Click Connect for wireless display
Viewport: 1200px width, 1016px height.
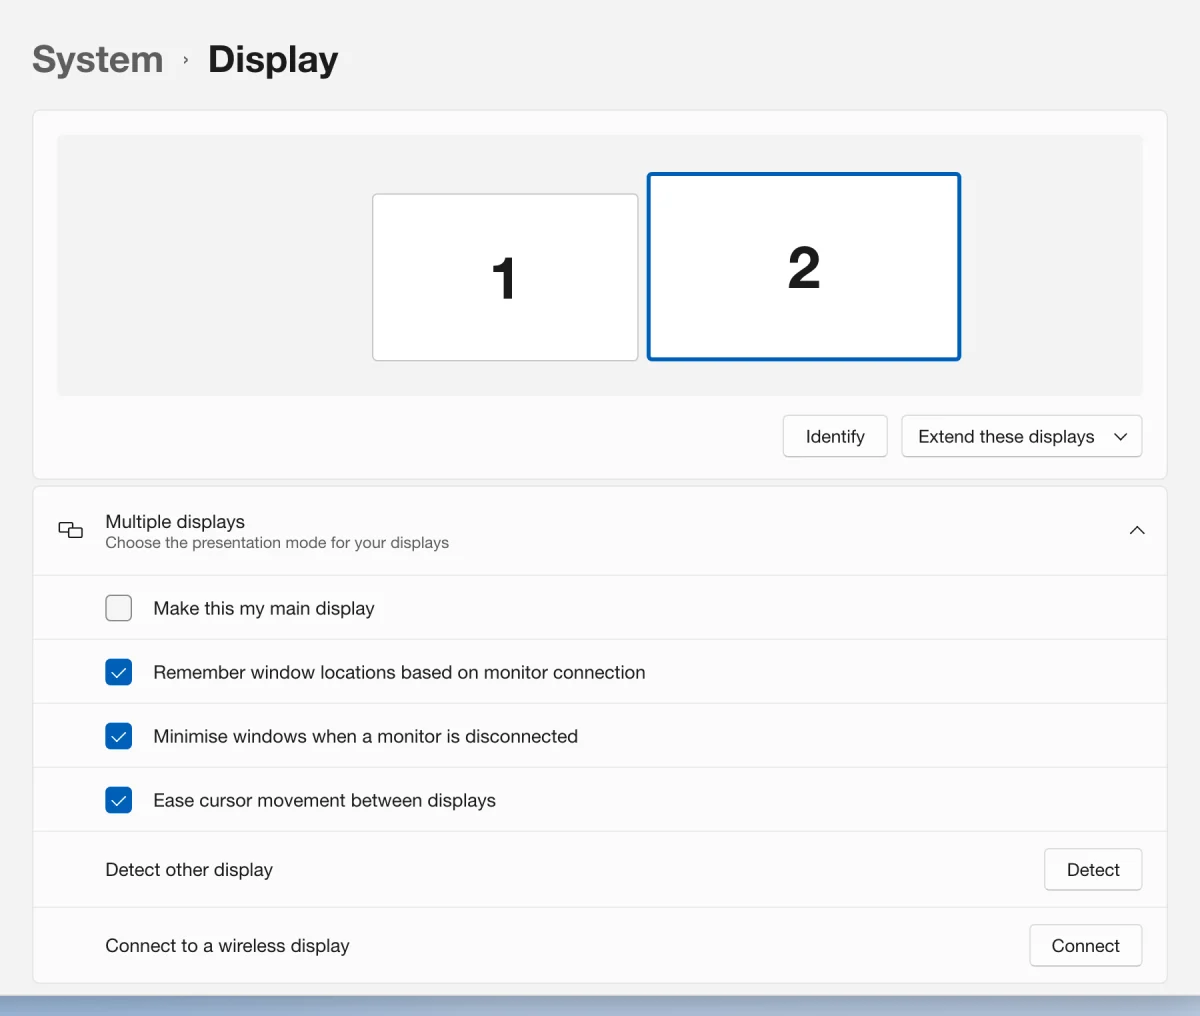(1085, 945)
